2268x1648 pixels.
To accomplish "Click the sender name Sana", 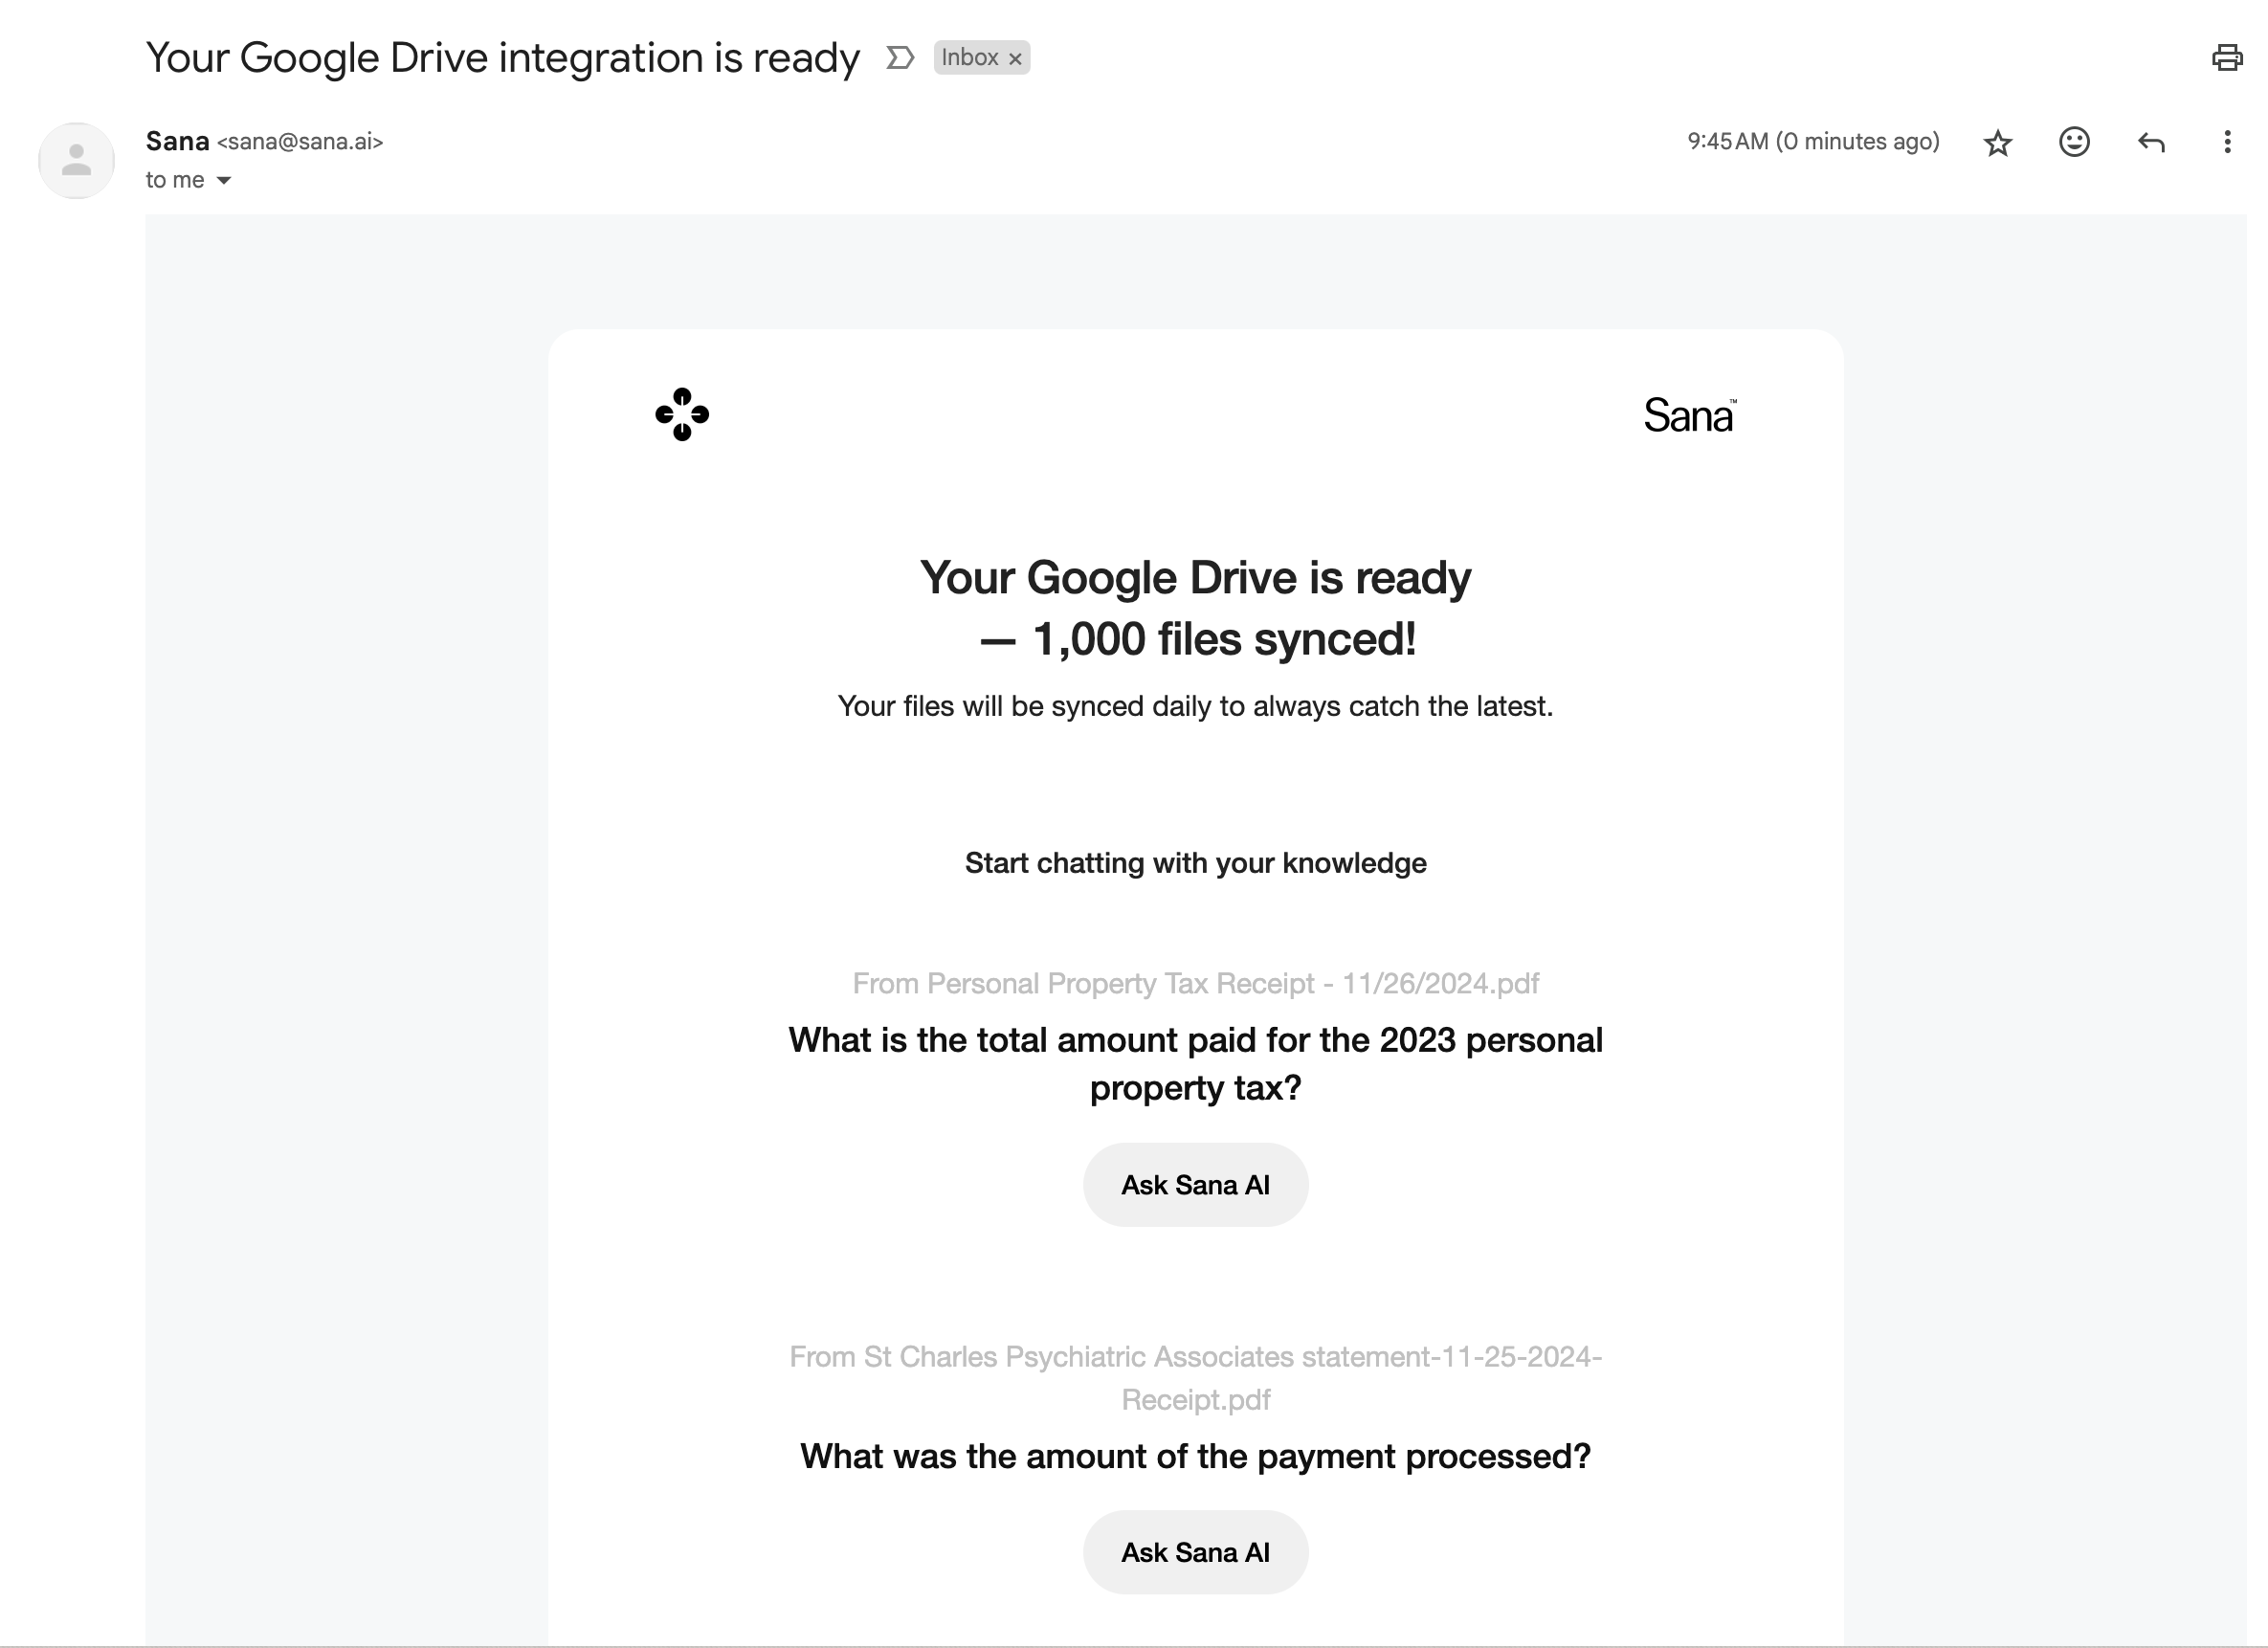I will [177, 141].
